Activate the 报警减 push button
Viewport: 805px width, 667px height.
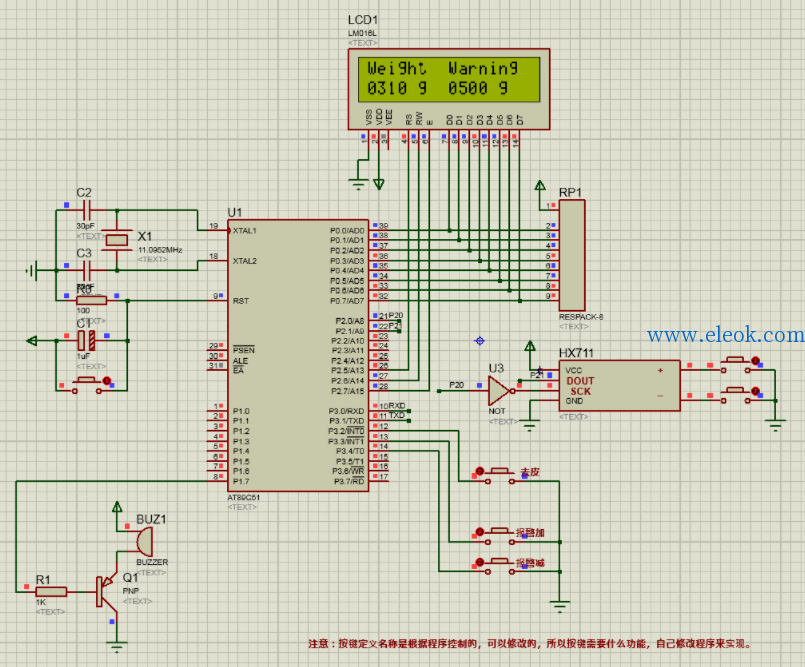pos(500,566)
